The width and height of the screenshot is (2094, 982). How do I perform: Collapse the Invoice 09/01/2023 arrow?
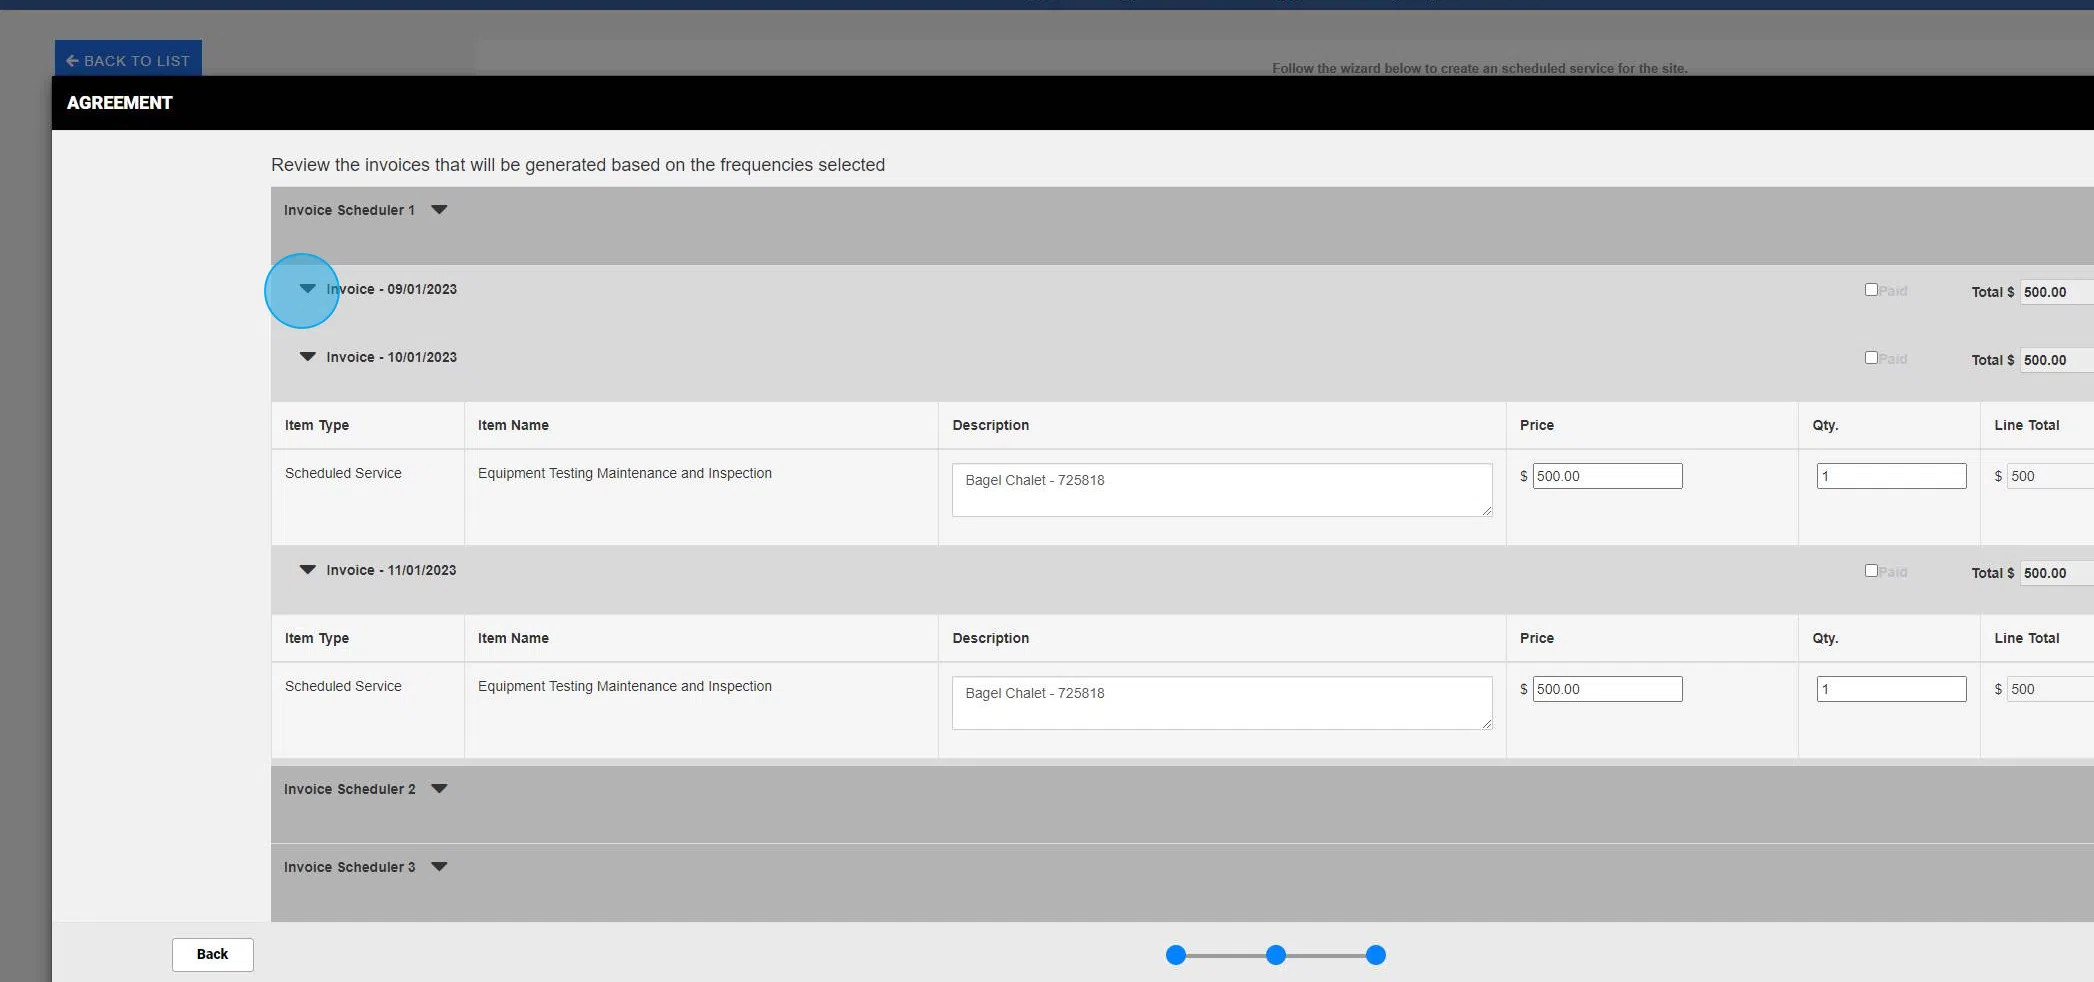coord(307,289)
